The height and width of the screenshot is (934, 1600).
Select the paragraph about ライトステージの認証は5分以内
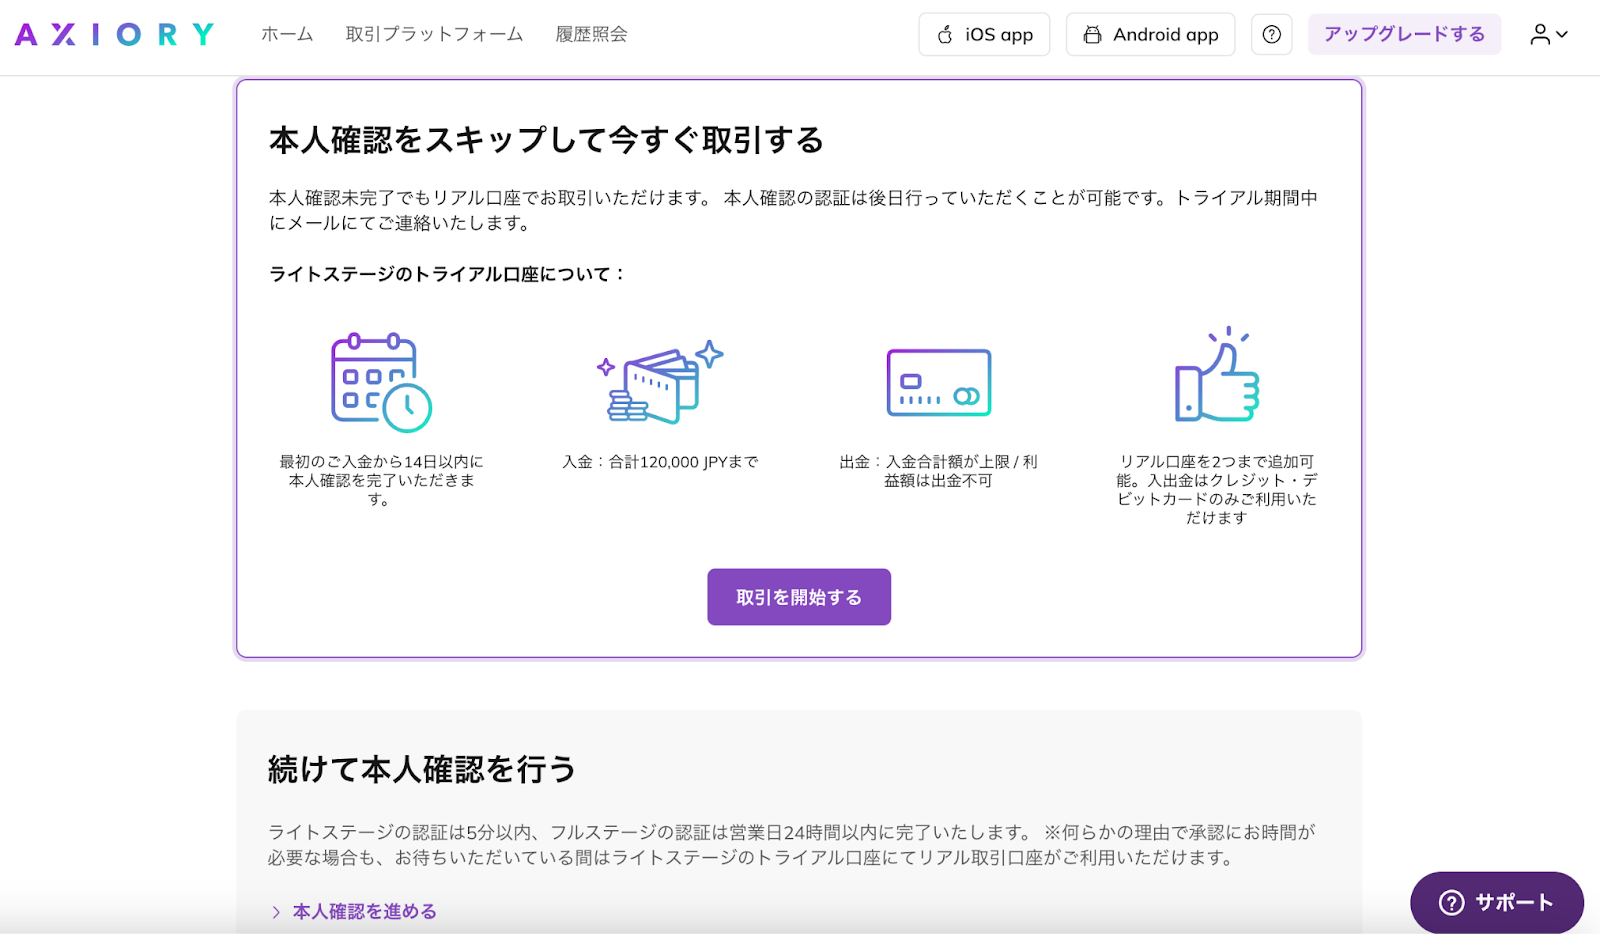(792, 845)
